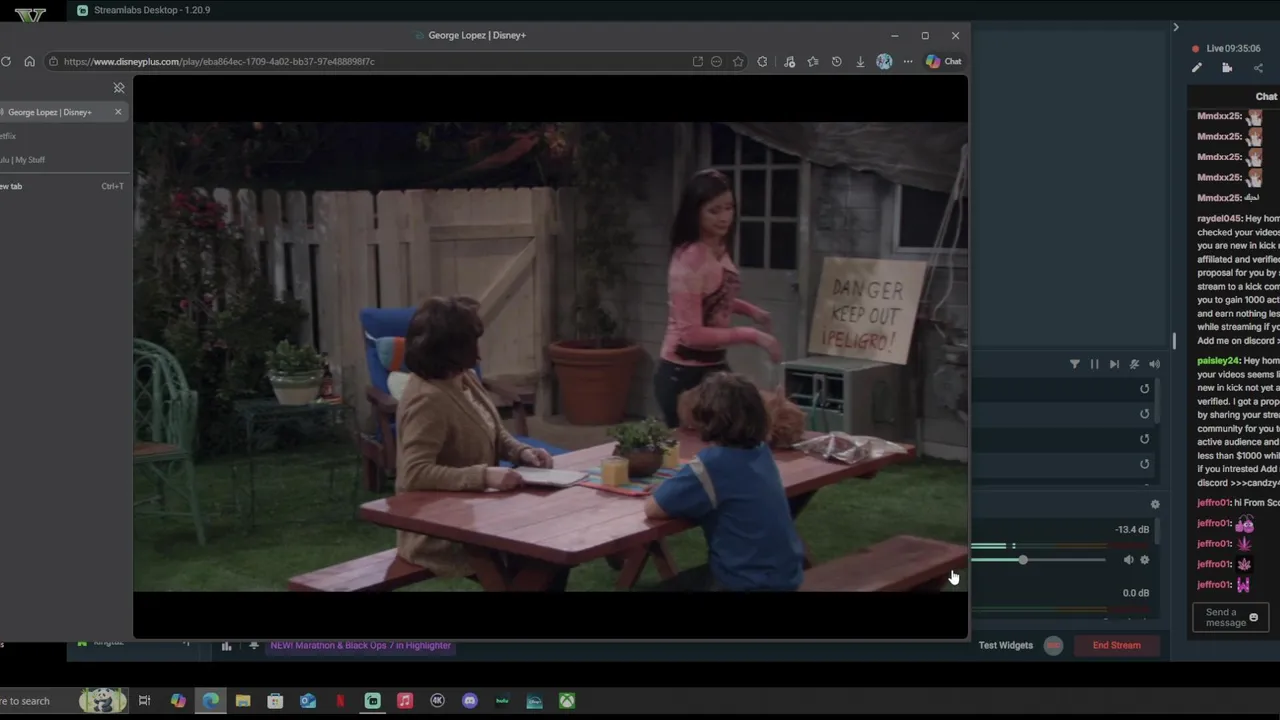Click raydel045 username in chat
The width and height of the screenshot is (1280, 720).
[x=1219, y=219]
